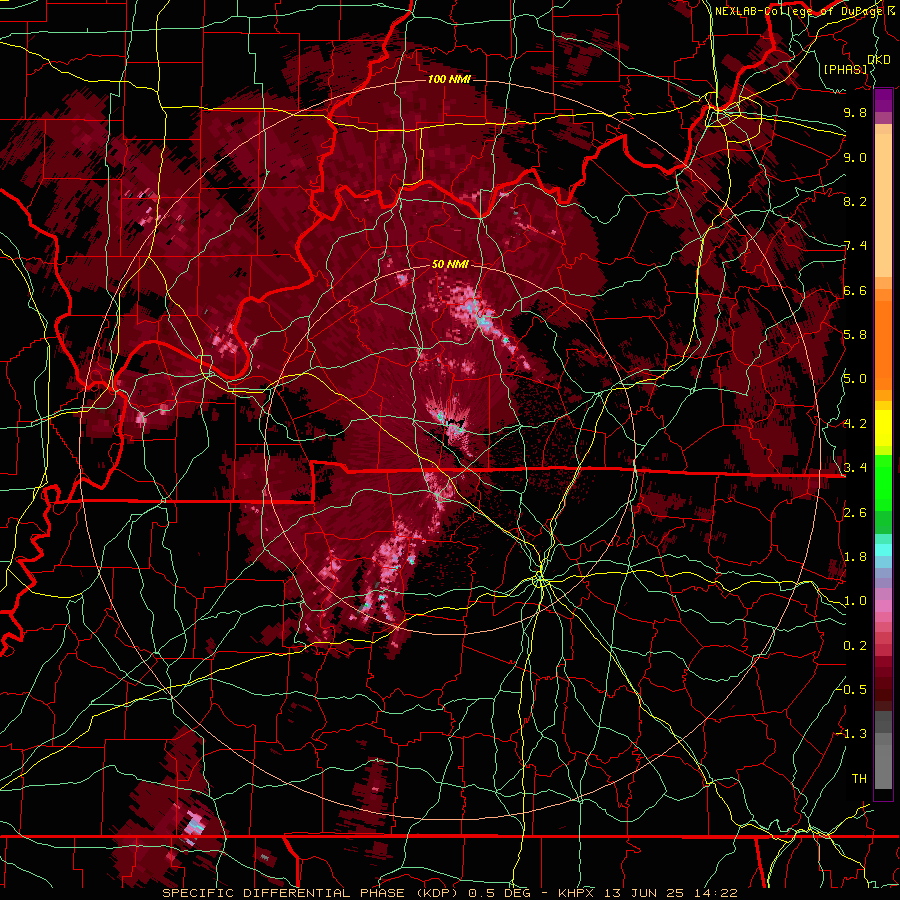Pick the bright green color scale segment
The height and width of the screenshot is (900, 900).
(x=883, y=483)
